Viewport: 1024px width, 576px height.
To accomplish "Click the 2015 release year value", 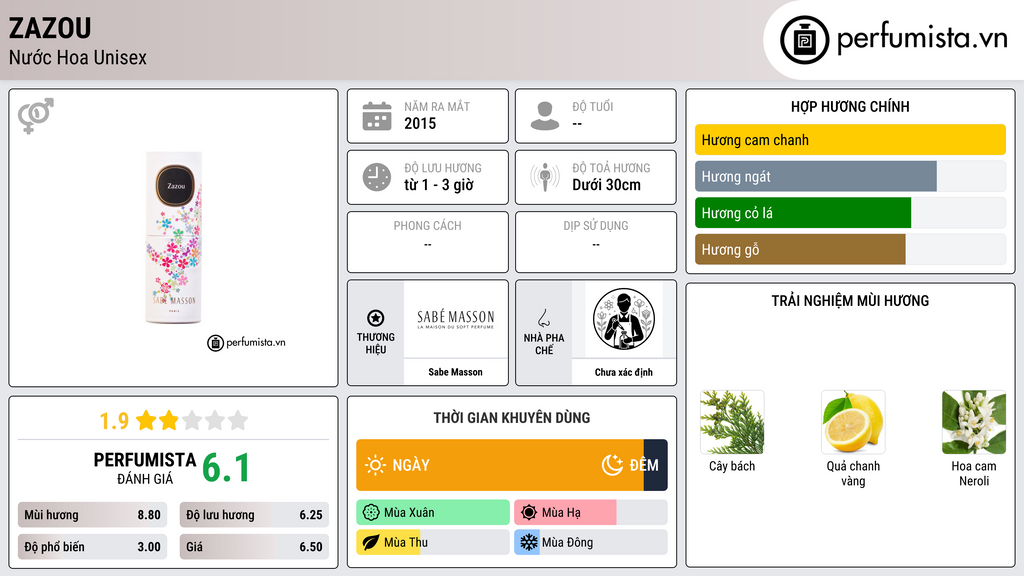I will (x=420, y=123).
